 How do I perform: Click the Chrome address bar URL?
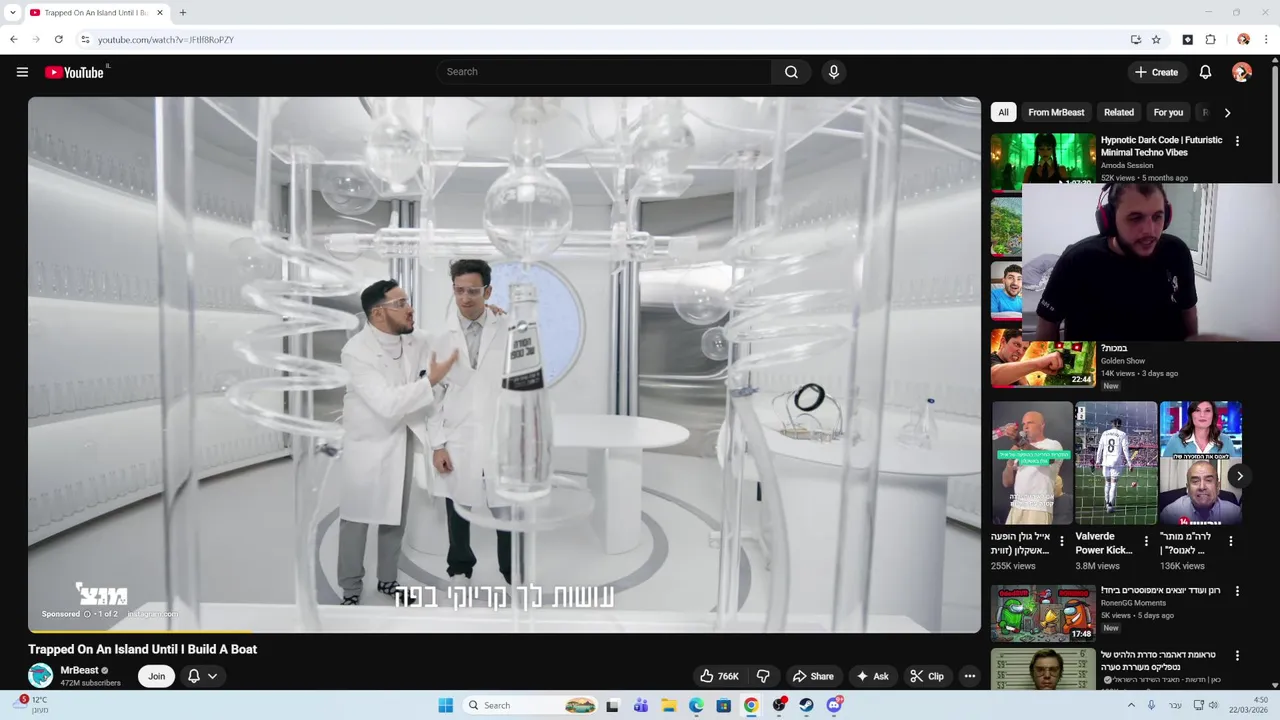(x=166, y=40)
